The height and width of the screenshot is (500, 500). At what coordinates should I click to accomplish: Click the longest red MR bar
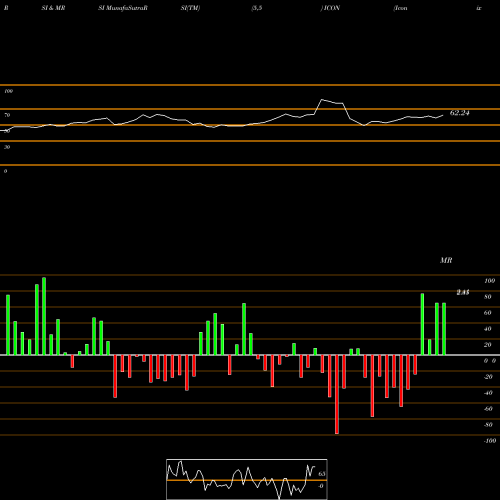tap(337, 394)
